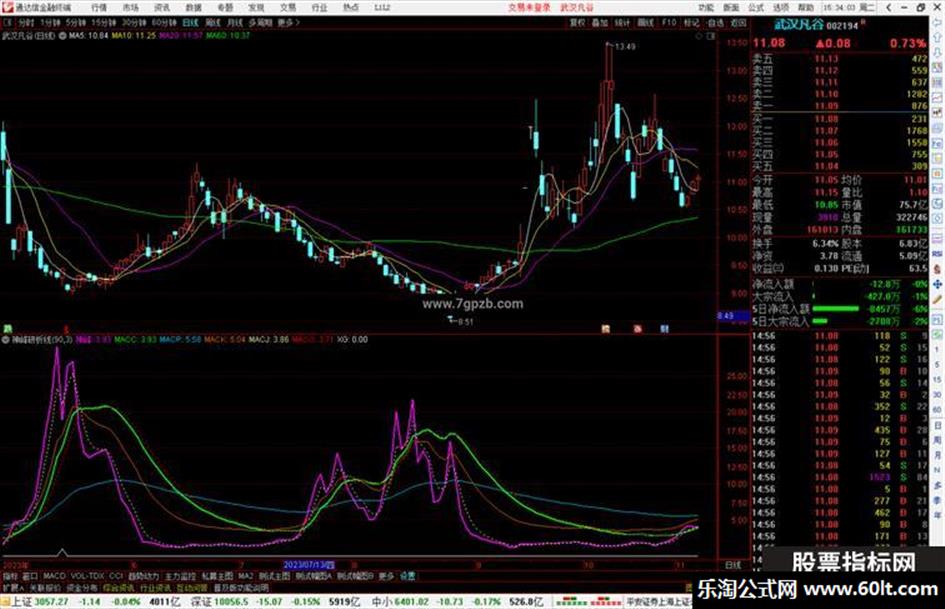Select the 15分钟 period

coord(104,22)
